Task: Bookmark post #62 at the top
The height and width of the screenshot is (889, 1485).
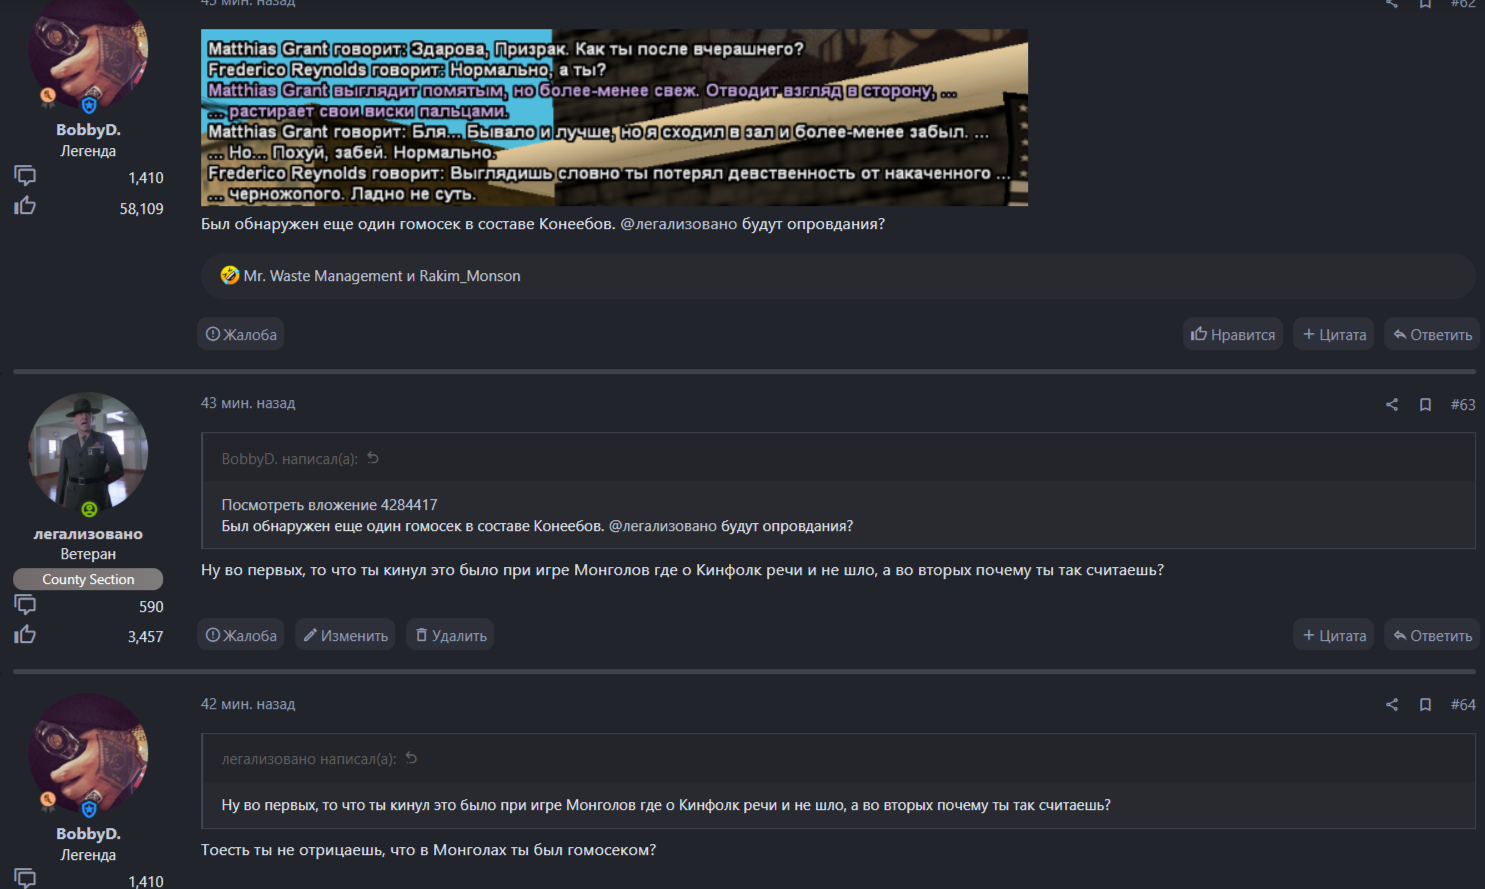Action: pos(1426,4)
